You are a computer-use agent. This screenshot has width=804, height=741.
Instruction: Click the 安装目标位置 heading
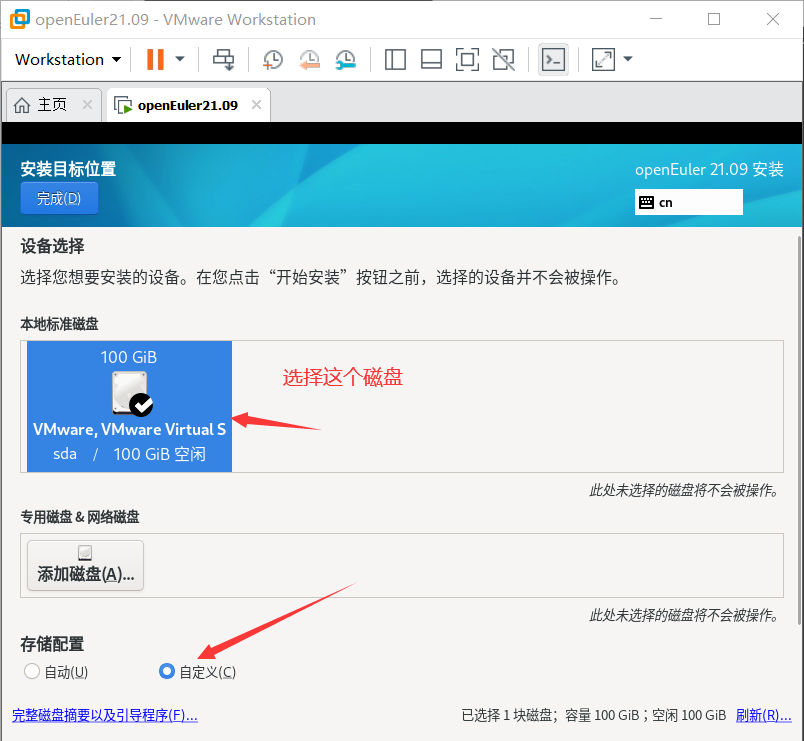pos(68,169)
